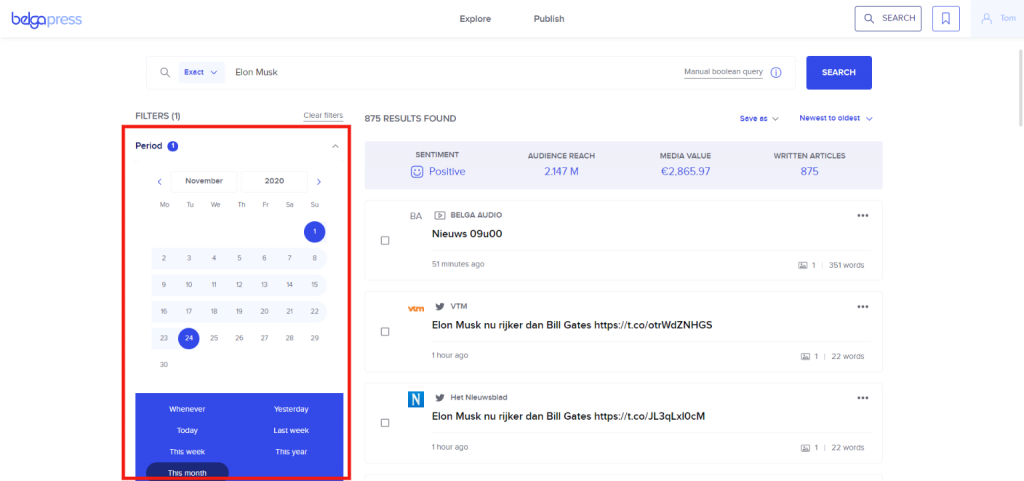
Task: Open article titled Nieuws 09u00
Action: [x=467, y=234]
